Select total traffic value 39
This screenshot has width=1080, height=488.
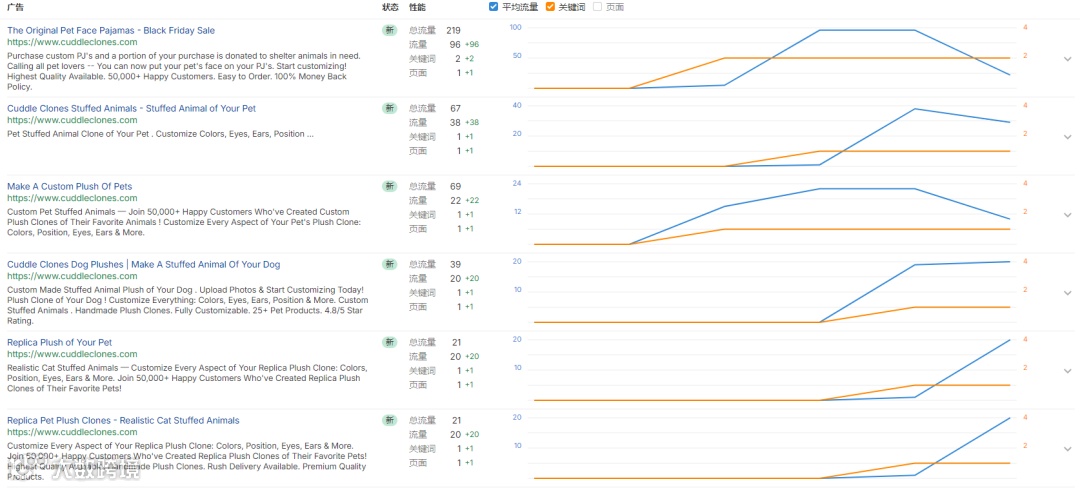coord(455,264)
